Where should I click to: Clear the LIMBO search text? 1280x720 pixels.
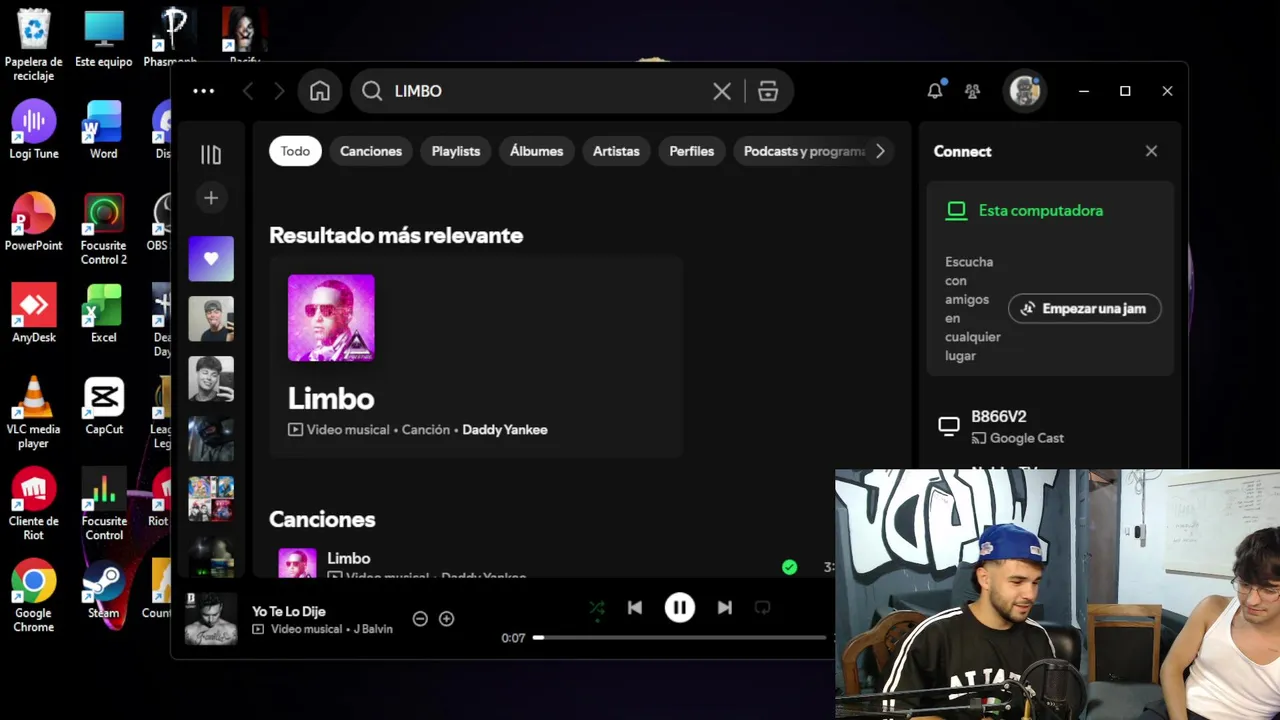(722, 91)
